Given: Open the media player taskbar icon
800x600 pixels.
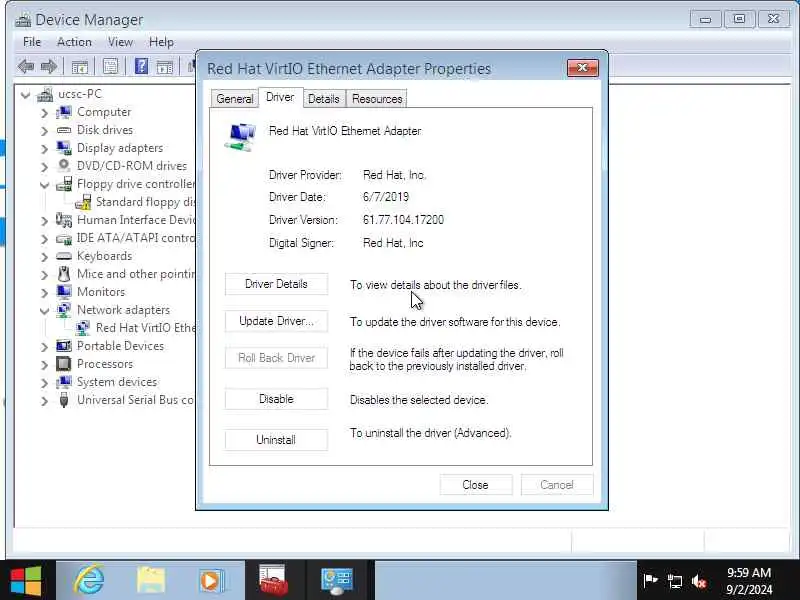Looking at the screenshot, I should (x=211, y=580).
